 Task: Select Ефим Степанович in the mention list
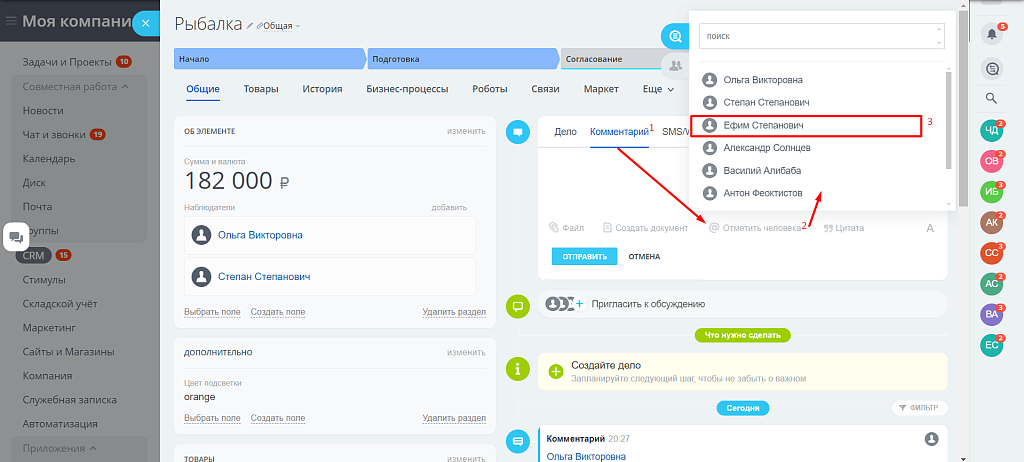[x=806, y=125]
